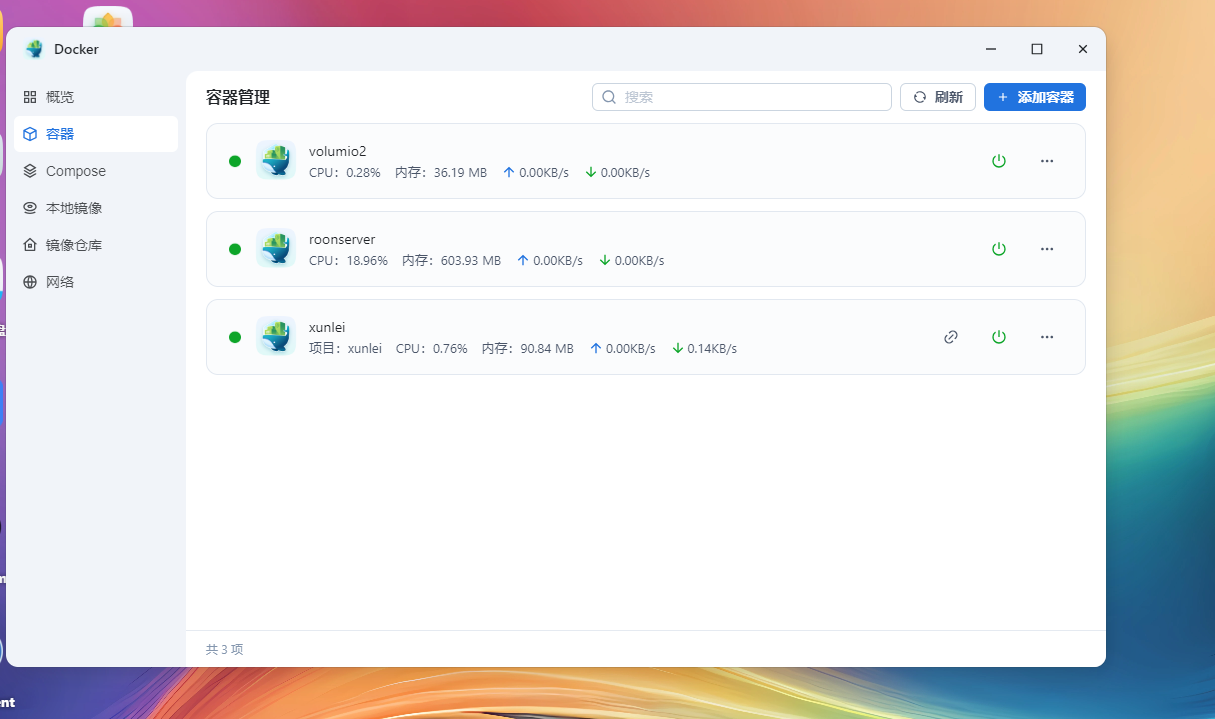Select 容器 in the sidebar

(x=96, y=134)
